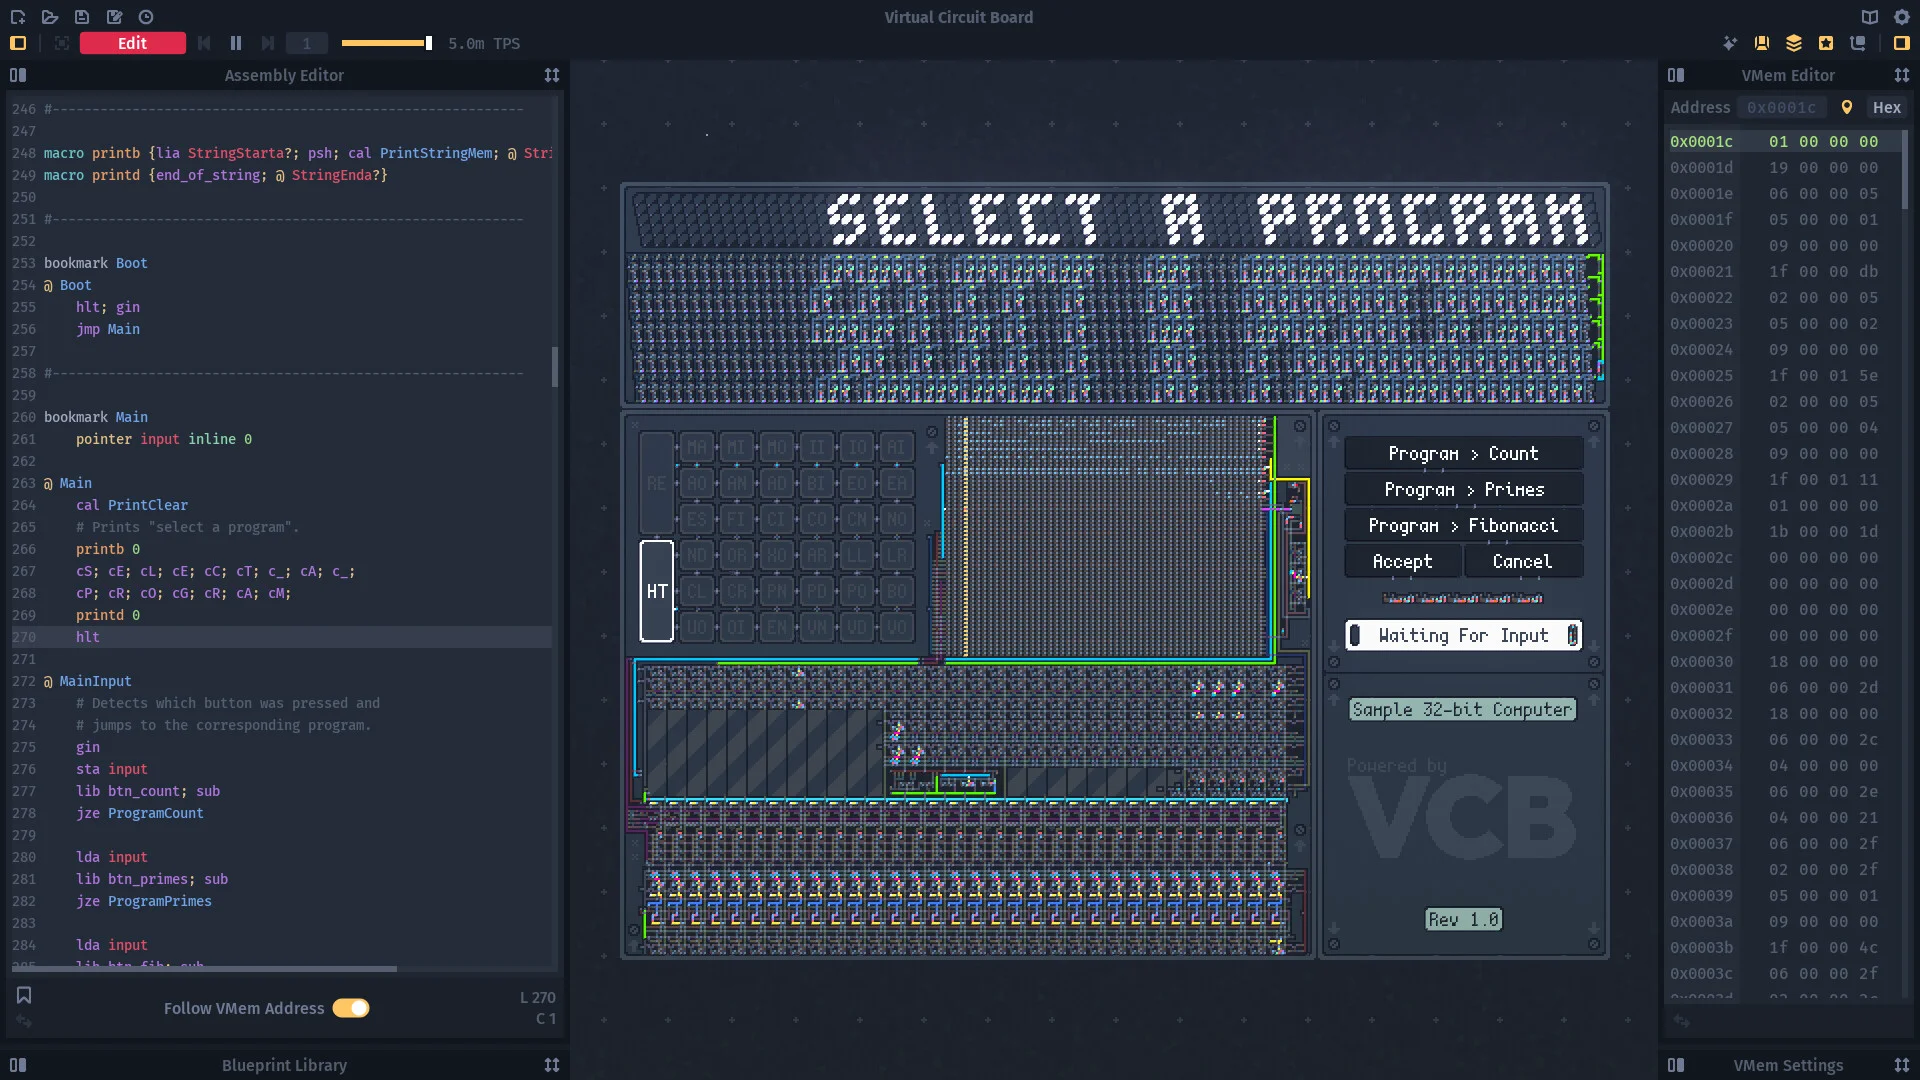This screenshot has width=1920, height=1080.
Task: Open an existing project file
Action: 50,17
